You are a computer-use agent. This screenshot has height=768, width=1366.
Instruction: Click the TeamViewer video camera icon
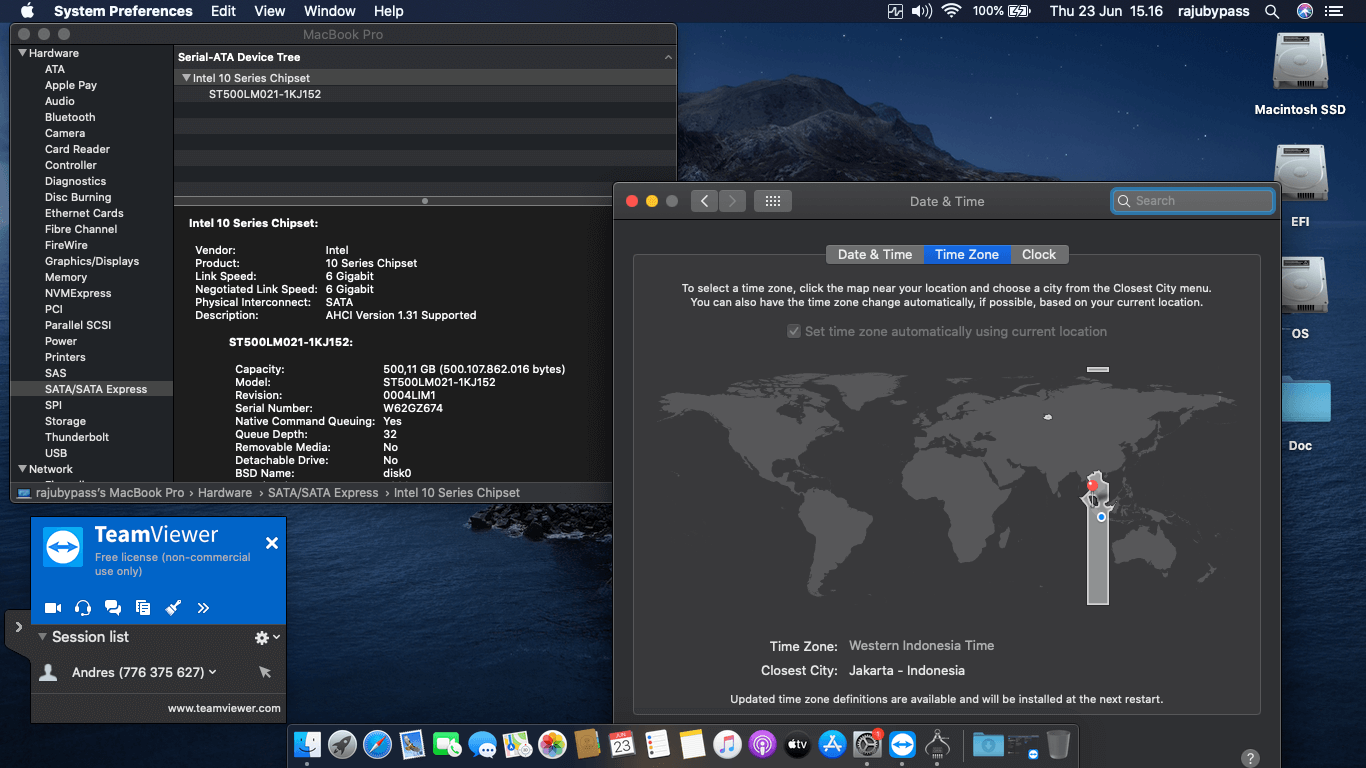tap(53, 607)
